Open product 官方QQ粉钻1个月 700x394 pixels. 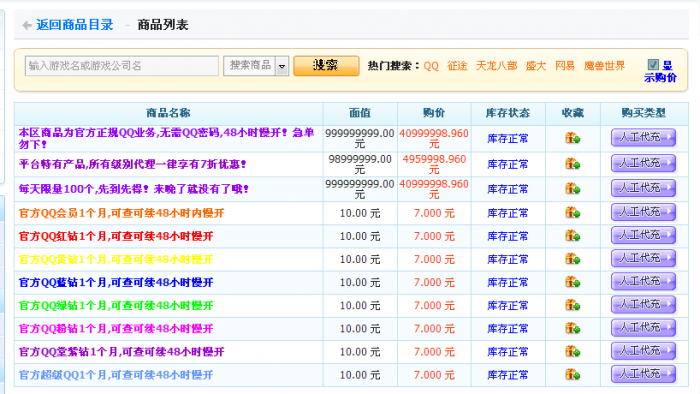116,329
